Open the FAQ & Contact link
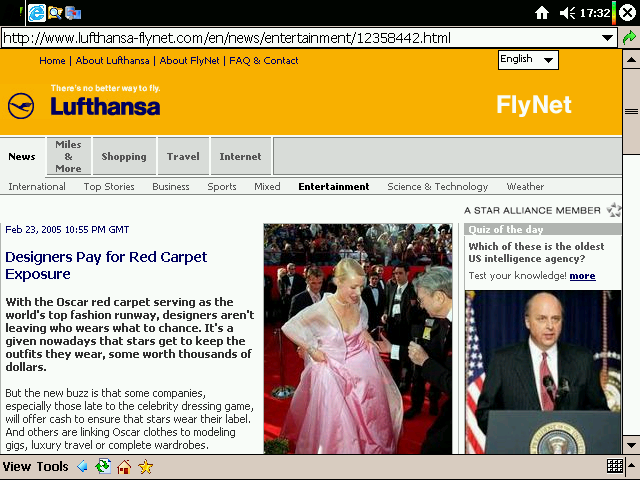This screenshot has width=640, height=480. (x=264, y=61)
